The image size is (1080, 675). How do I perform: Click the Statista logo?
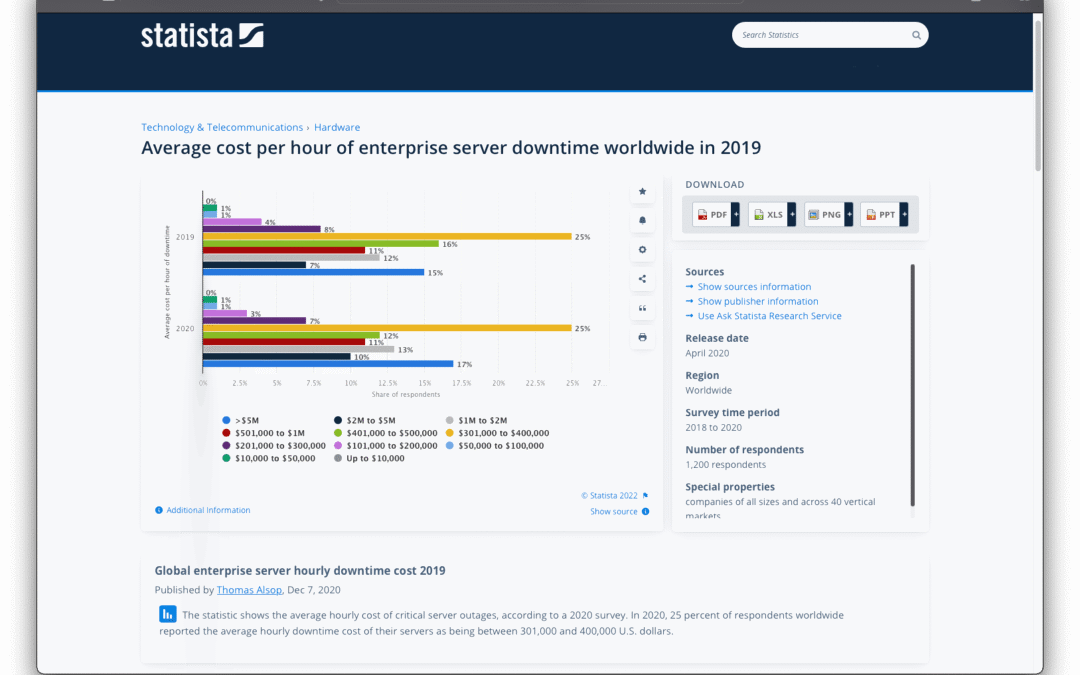202,36
